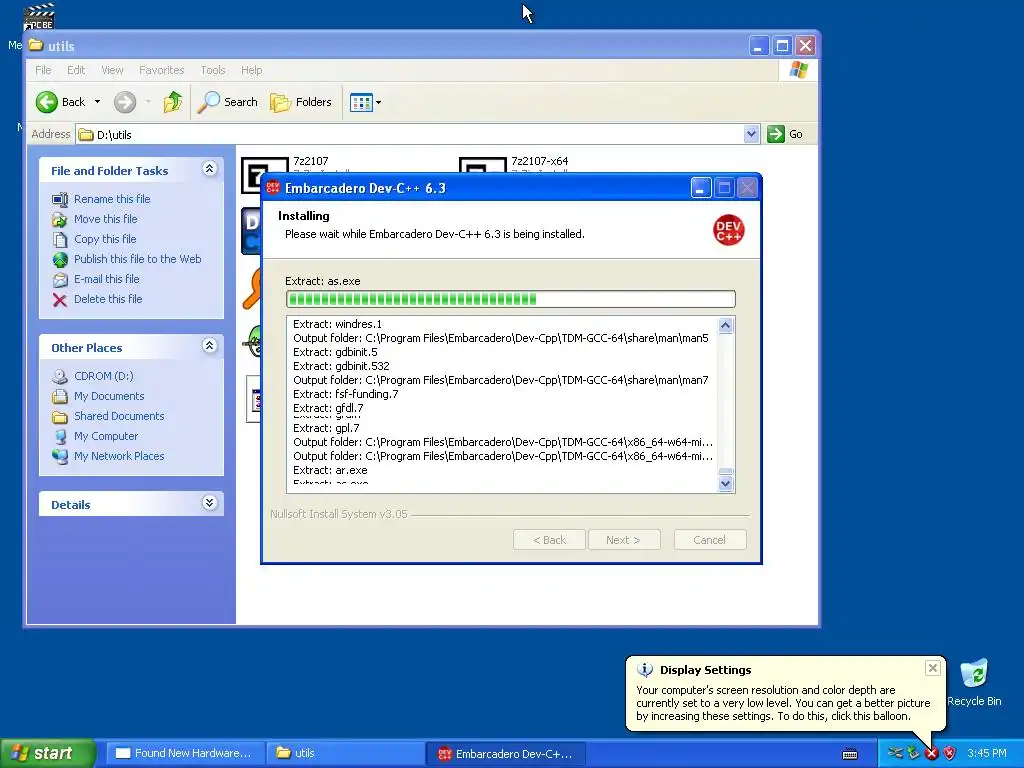Click the Back arrow in utils window

coord(47,102)
